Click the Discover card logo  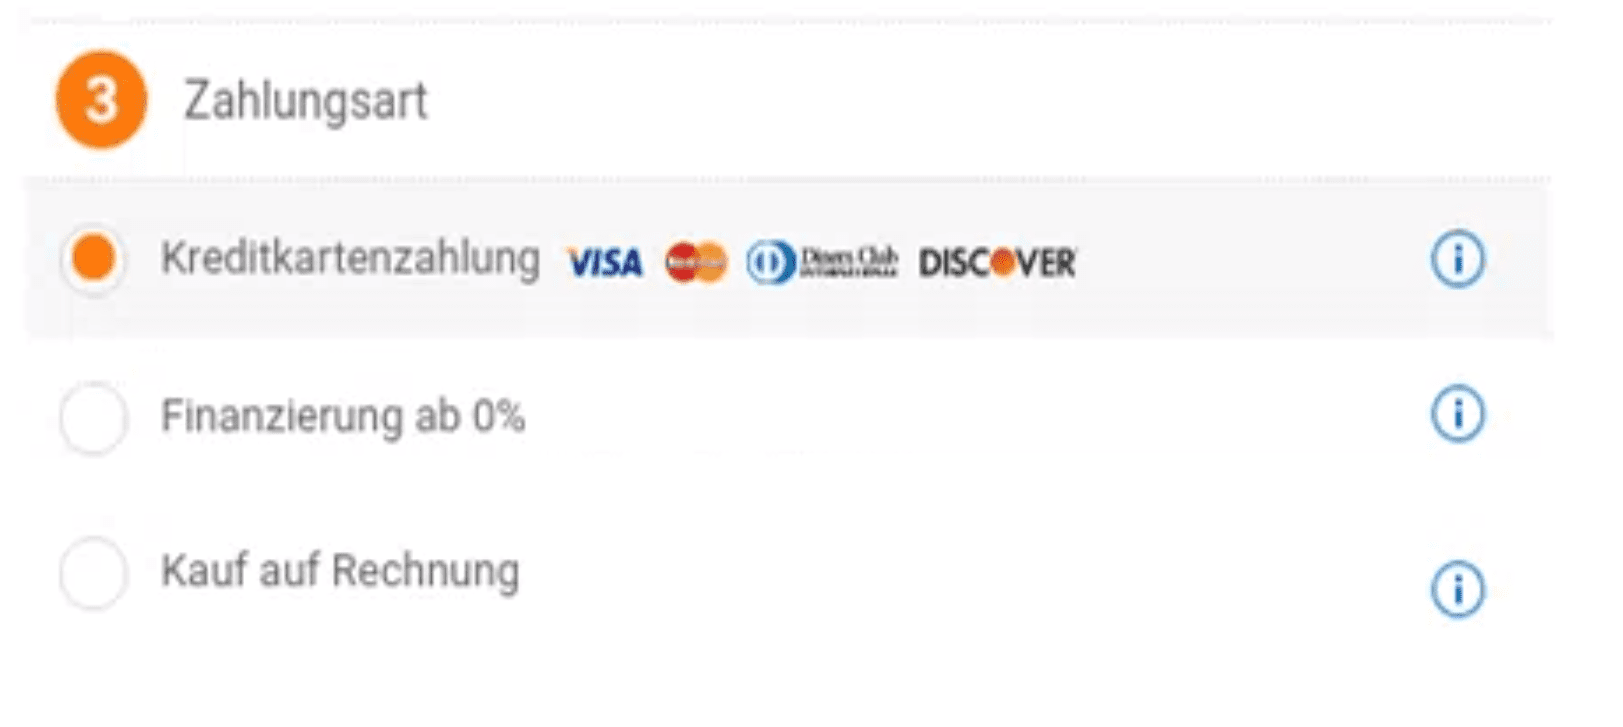click(997, 263)
